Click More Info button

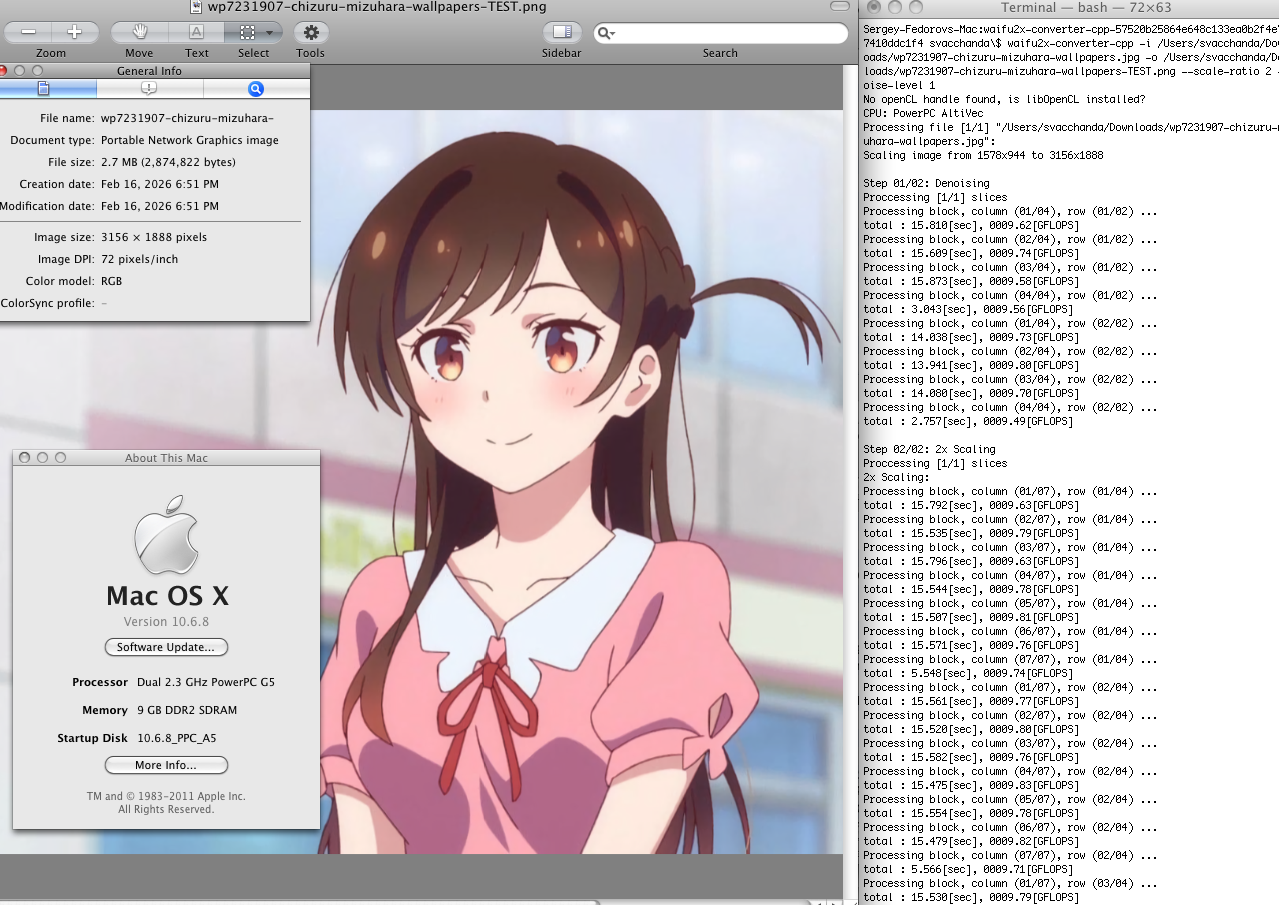point(166,765)
